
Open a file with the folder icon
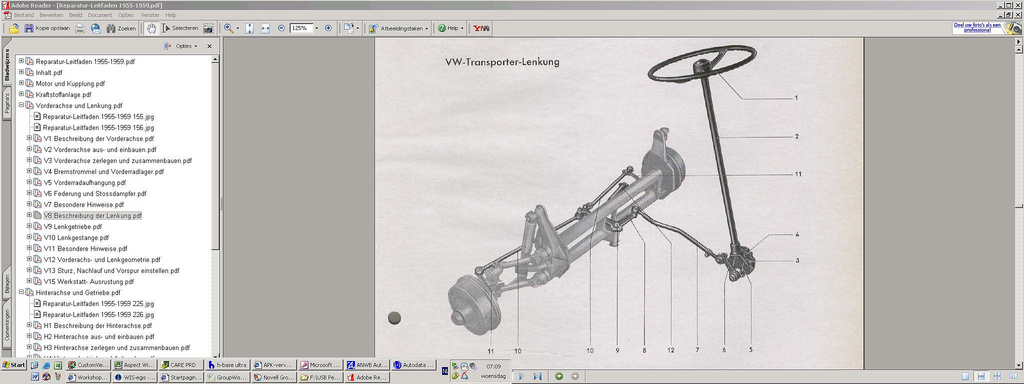14,28
